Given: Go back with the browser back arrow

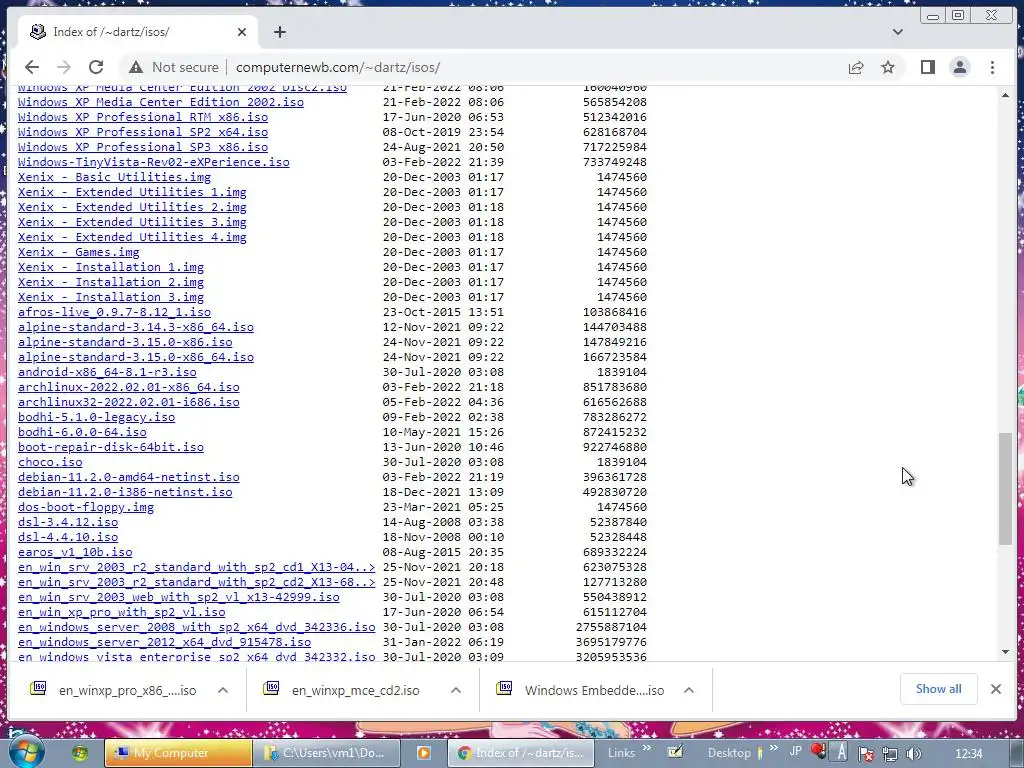Looking at the screenshot, I should (31, 67).
